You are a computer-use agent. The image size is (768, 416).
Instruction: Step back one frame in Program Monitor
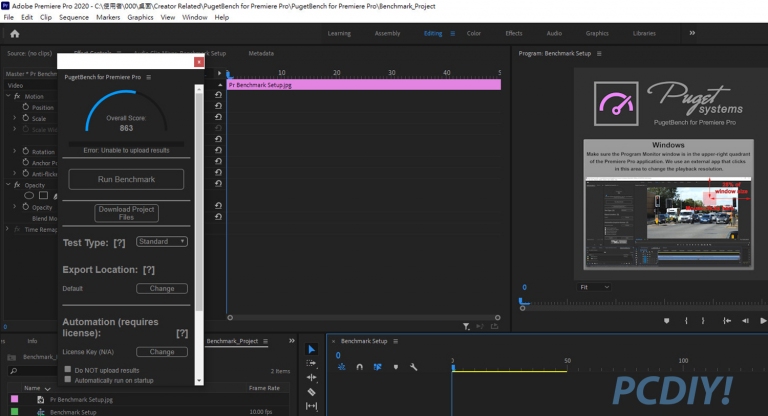745,320
